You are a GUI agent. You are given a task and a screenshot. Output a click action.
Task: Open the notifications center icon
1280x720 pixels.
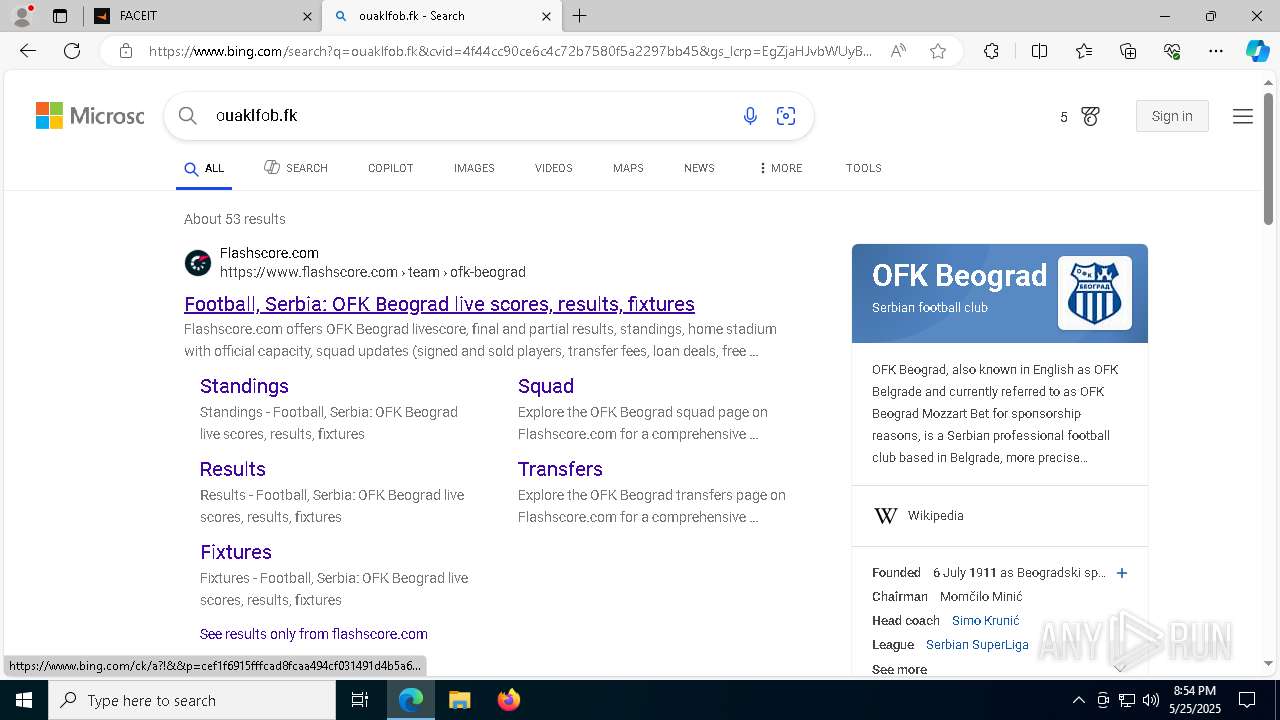[x=1247, y=700]
